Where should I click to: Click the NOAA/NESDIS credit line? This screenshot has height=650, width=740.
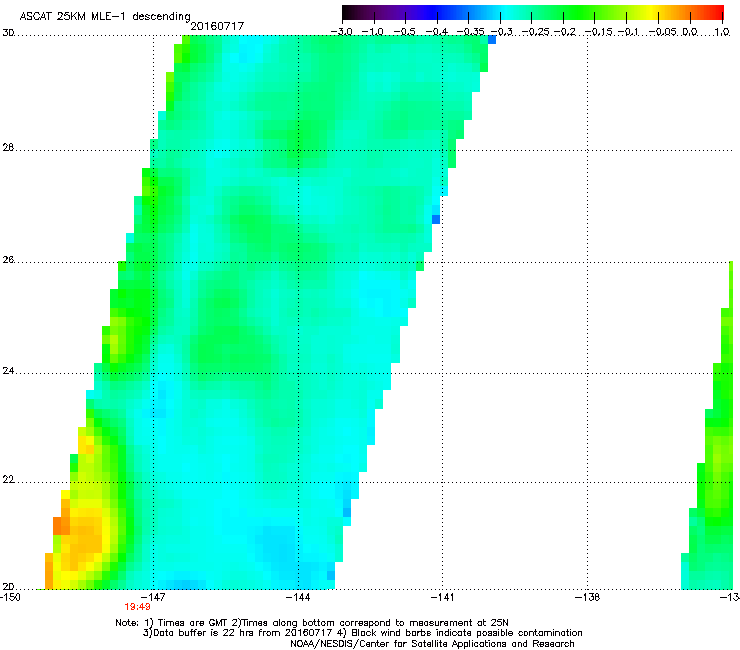pos(432,644)
